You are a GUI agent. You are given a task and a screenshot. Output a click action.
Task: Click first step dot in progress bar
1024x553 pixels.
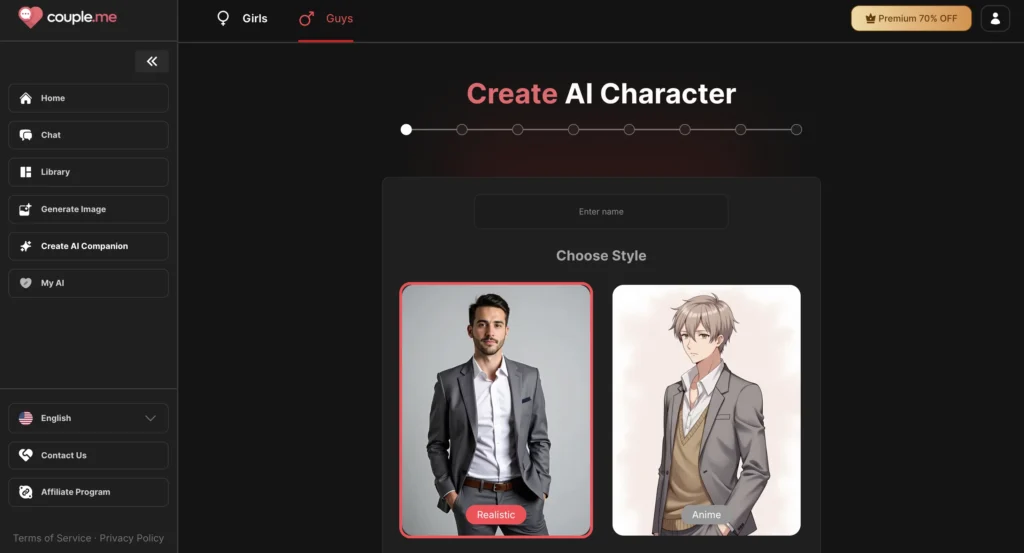tap(406, 129)
